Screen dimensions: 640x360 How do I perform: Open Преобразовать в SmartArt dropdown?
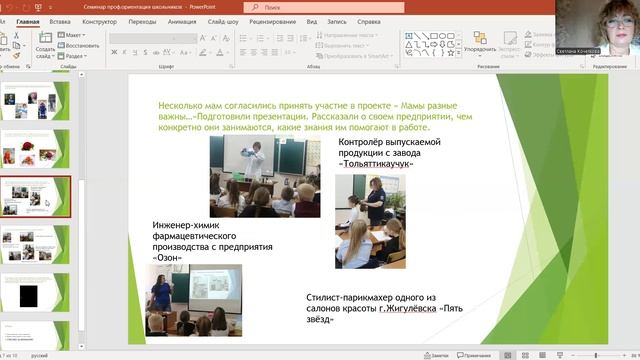354,56
